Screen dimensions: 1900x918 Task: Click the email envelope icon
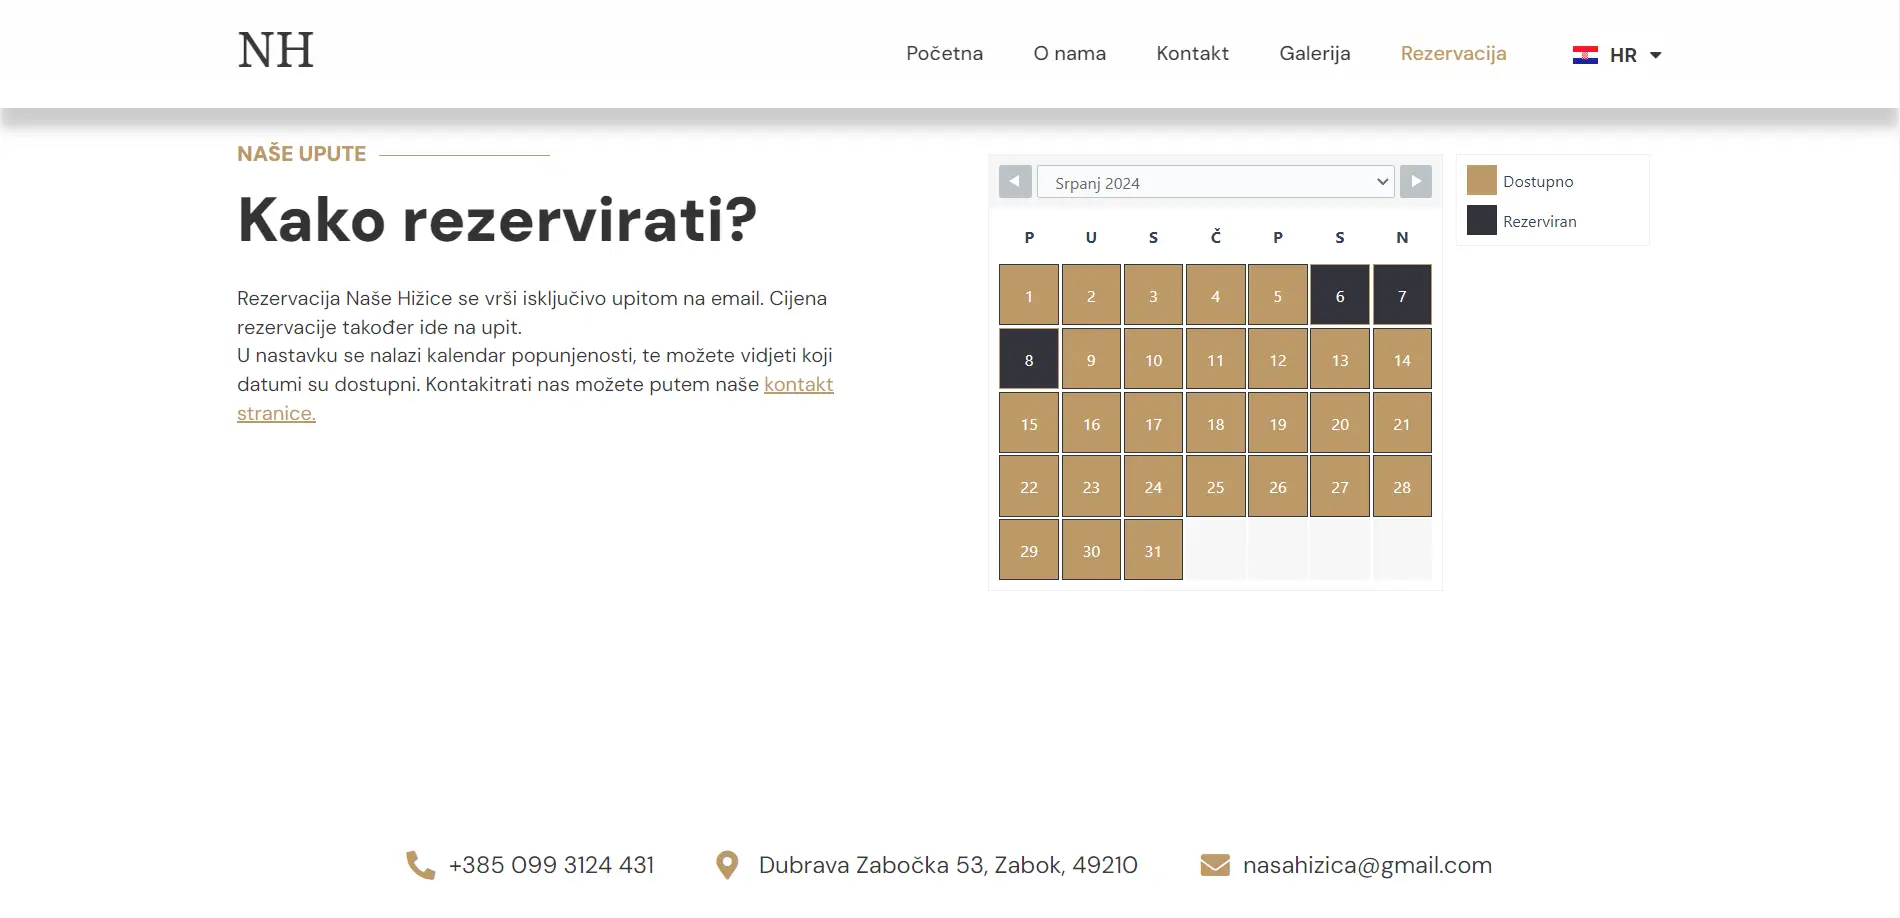click(x=1214, y=865)
